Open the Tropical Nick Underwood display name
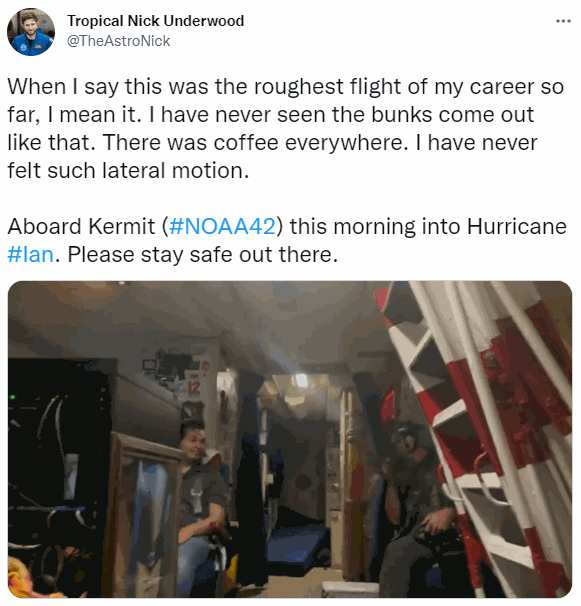This screenshot has height=606, width=581. click(x=155, y=21)
